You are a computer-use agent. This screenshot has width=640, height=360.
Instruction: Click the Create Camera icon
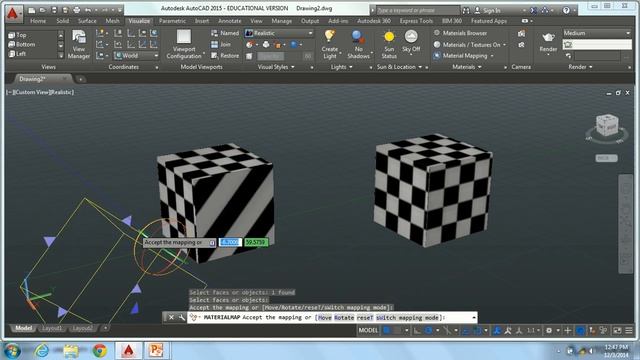tap(521, 33)
